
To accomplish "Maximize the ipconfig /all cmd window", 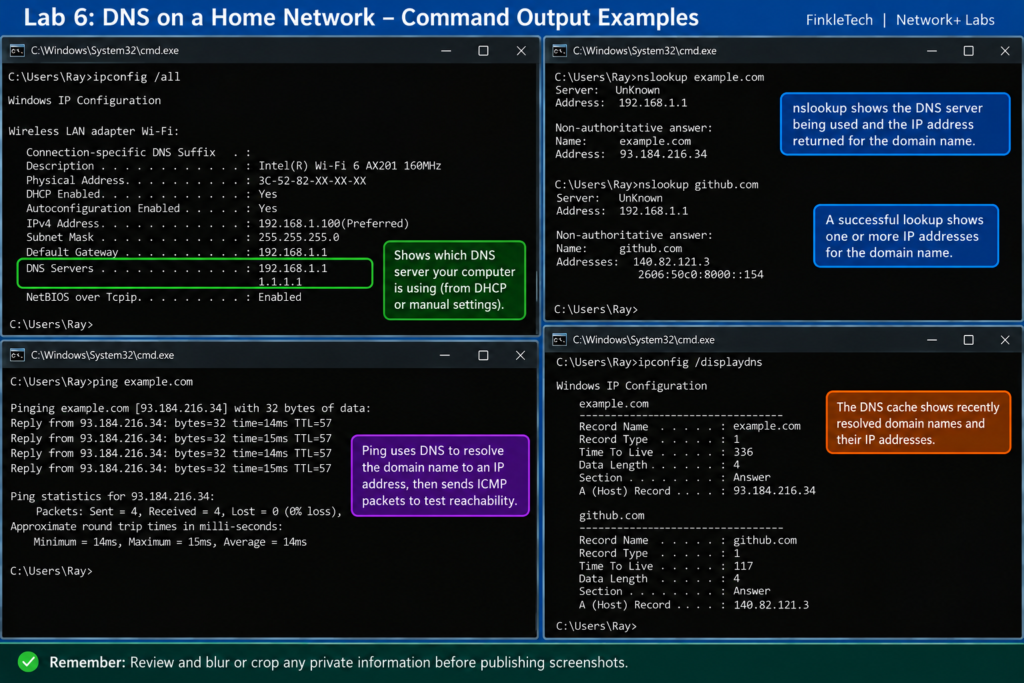I will [x=483, y=50].
